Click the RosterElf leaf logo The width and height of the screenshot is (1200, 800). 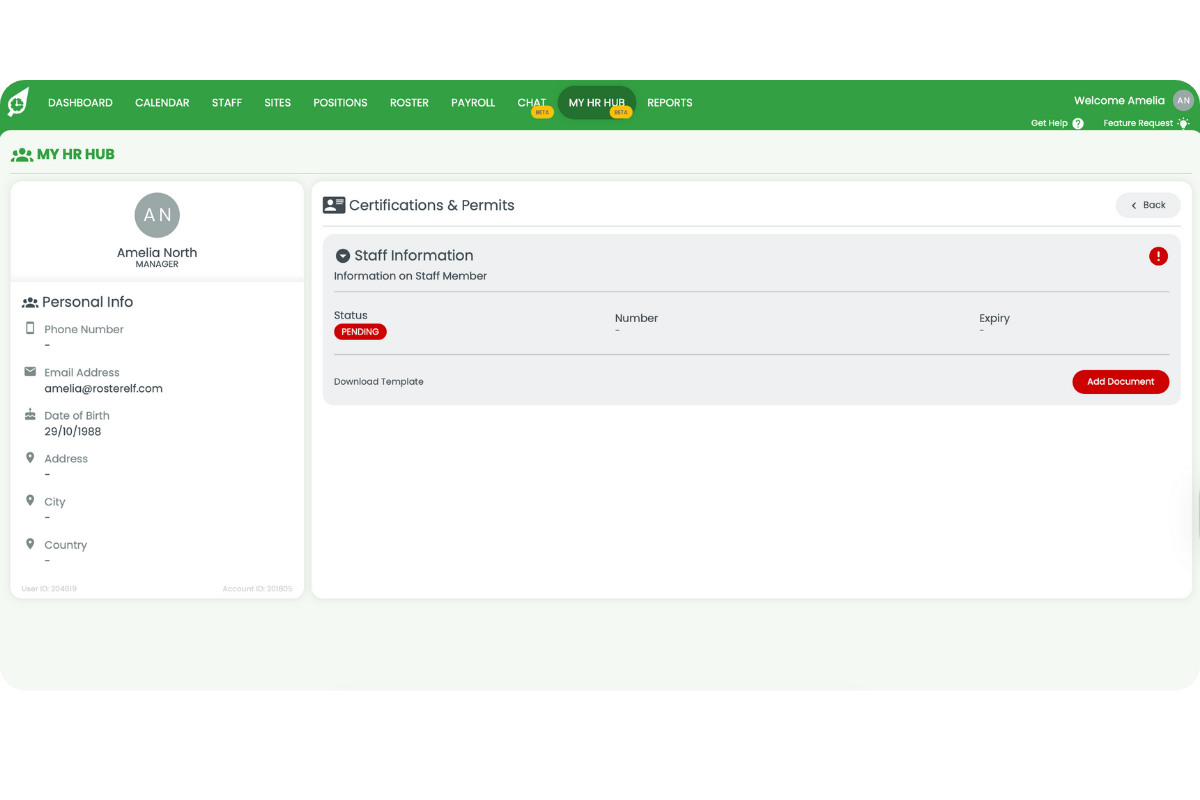17,100
